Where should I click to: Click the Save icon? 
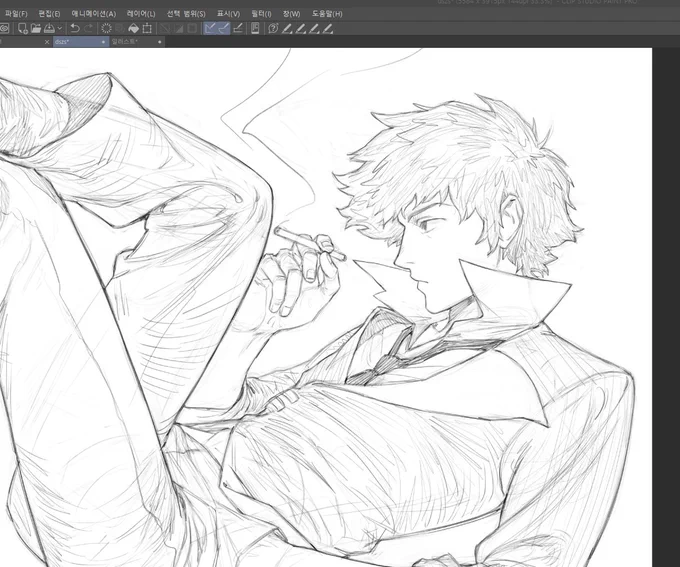[x=49, y=29]
